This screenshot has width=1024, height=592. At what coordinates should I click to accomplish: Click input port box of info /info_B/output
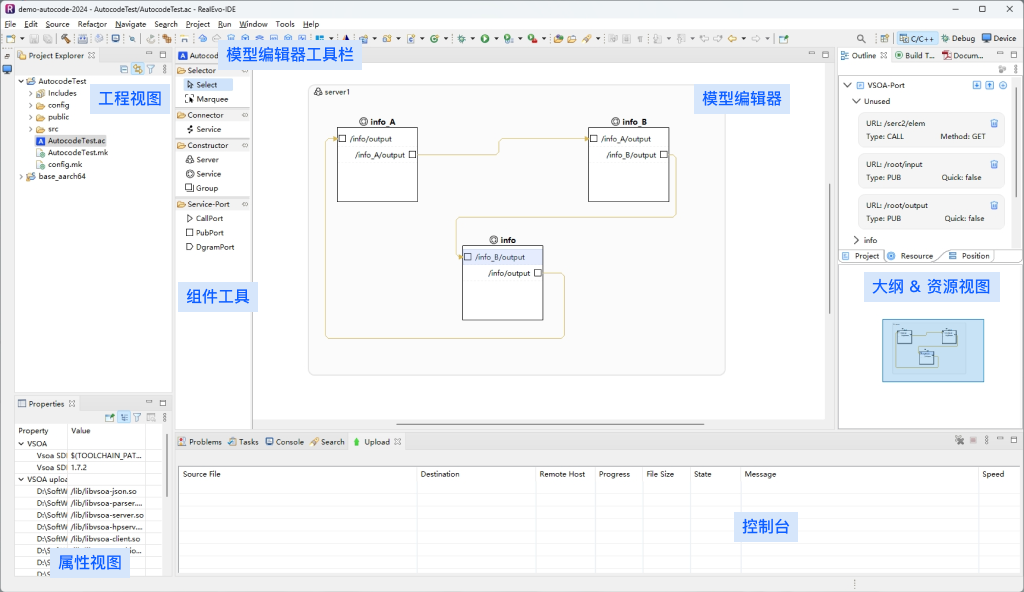pos(468,257)
